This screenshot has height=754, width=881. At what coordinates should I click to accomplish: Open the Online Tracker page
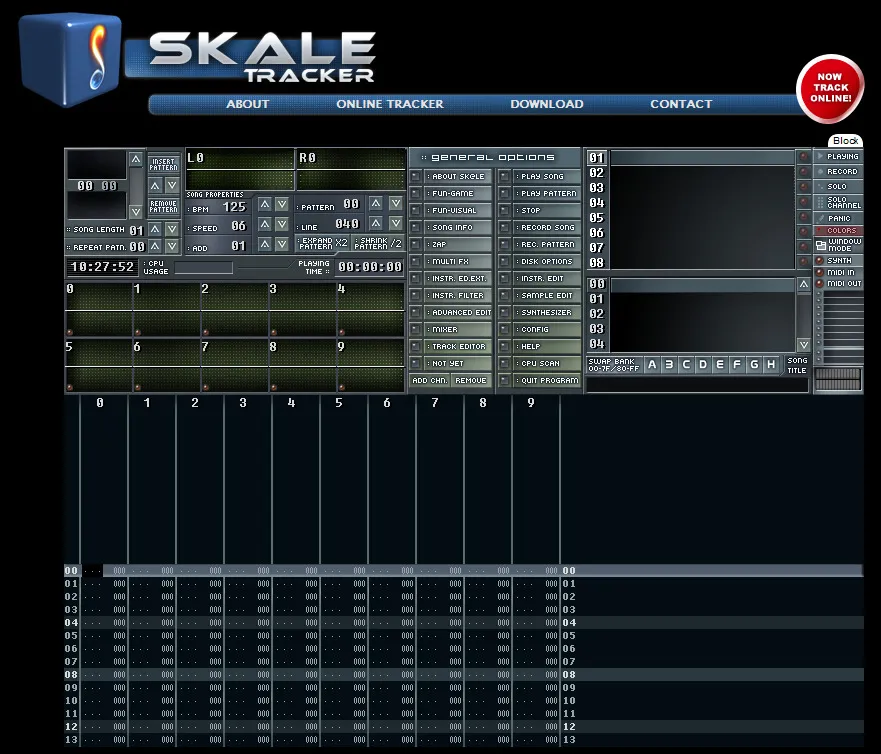(389, 104)
